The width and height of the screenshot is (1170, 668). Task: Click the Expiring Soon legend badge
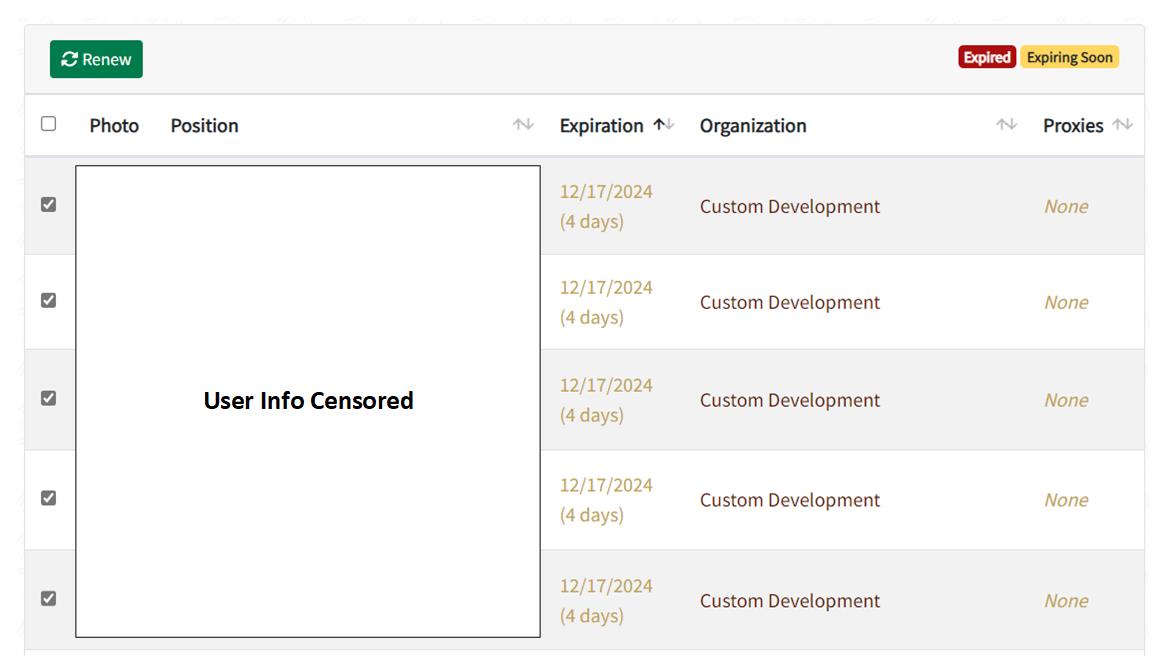1069,57
